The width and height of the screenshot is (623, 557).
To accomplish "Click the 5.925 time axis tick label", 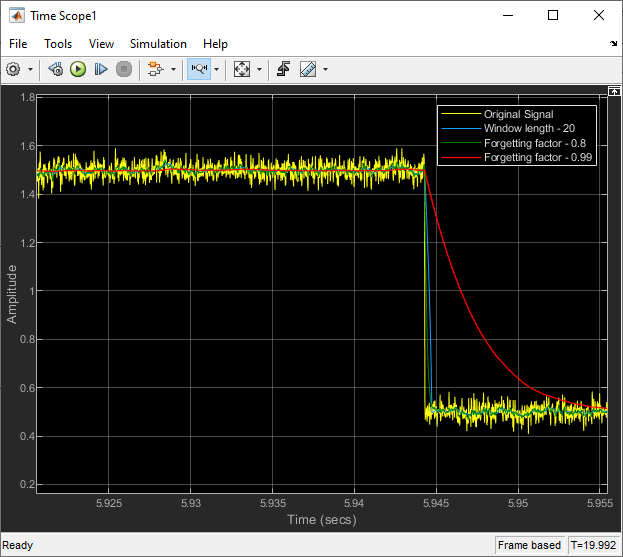I will click(109, 503).
